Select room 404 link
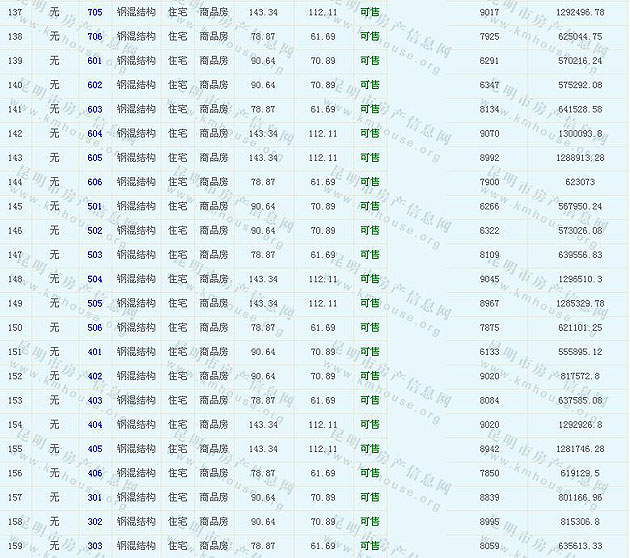The width and height of the screenshot is (630, 558). 95,425
